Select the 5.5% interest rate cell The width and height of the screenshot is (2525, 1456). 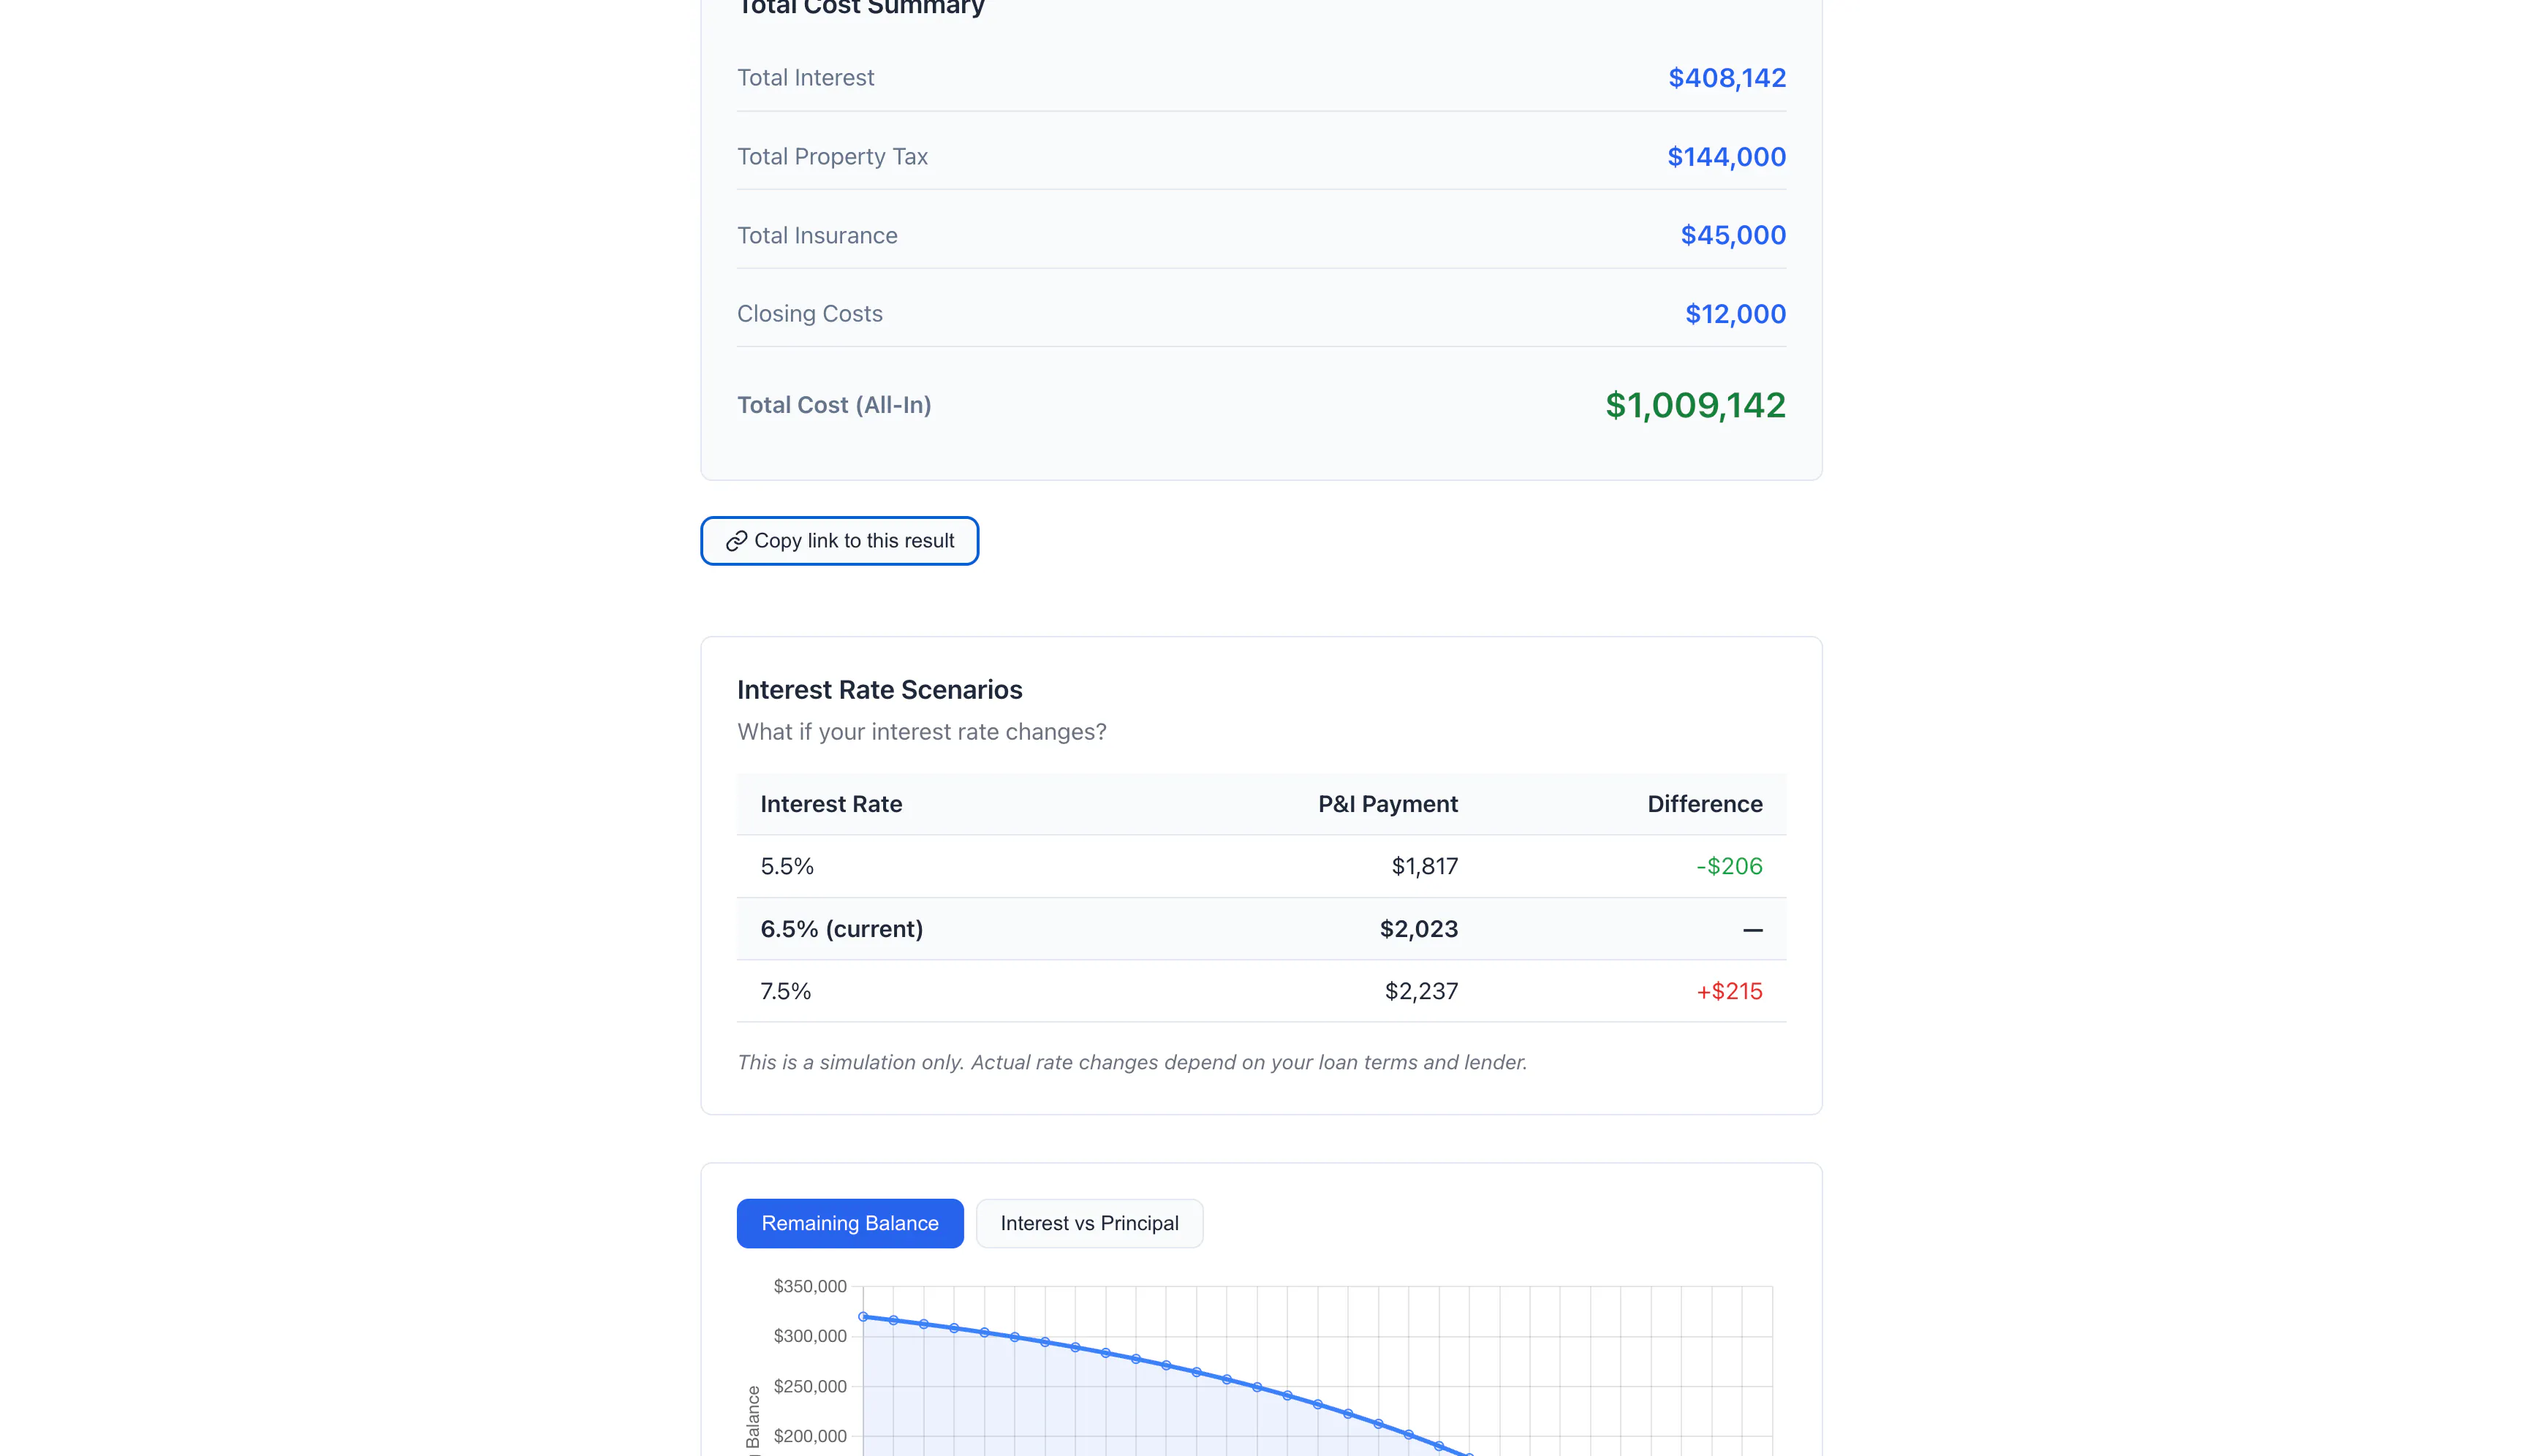(787, 866)
